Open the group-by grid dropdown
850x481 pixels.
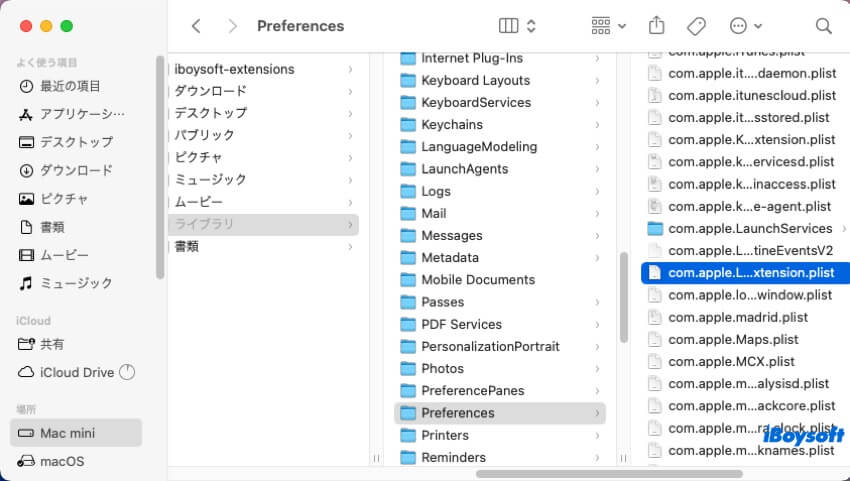click(x=608, y=26)
